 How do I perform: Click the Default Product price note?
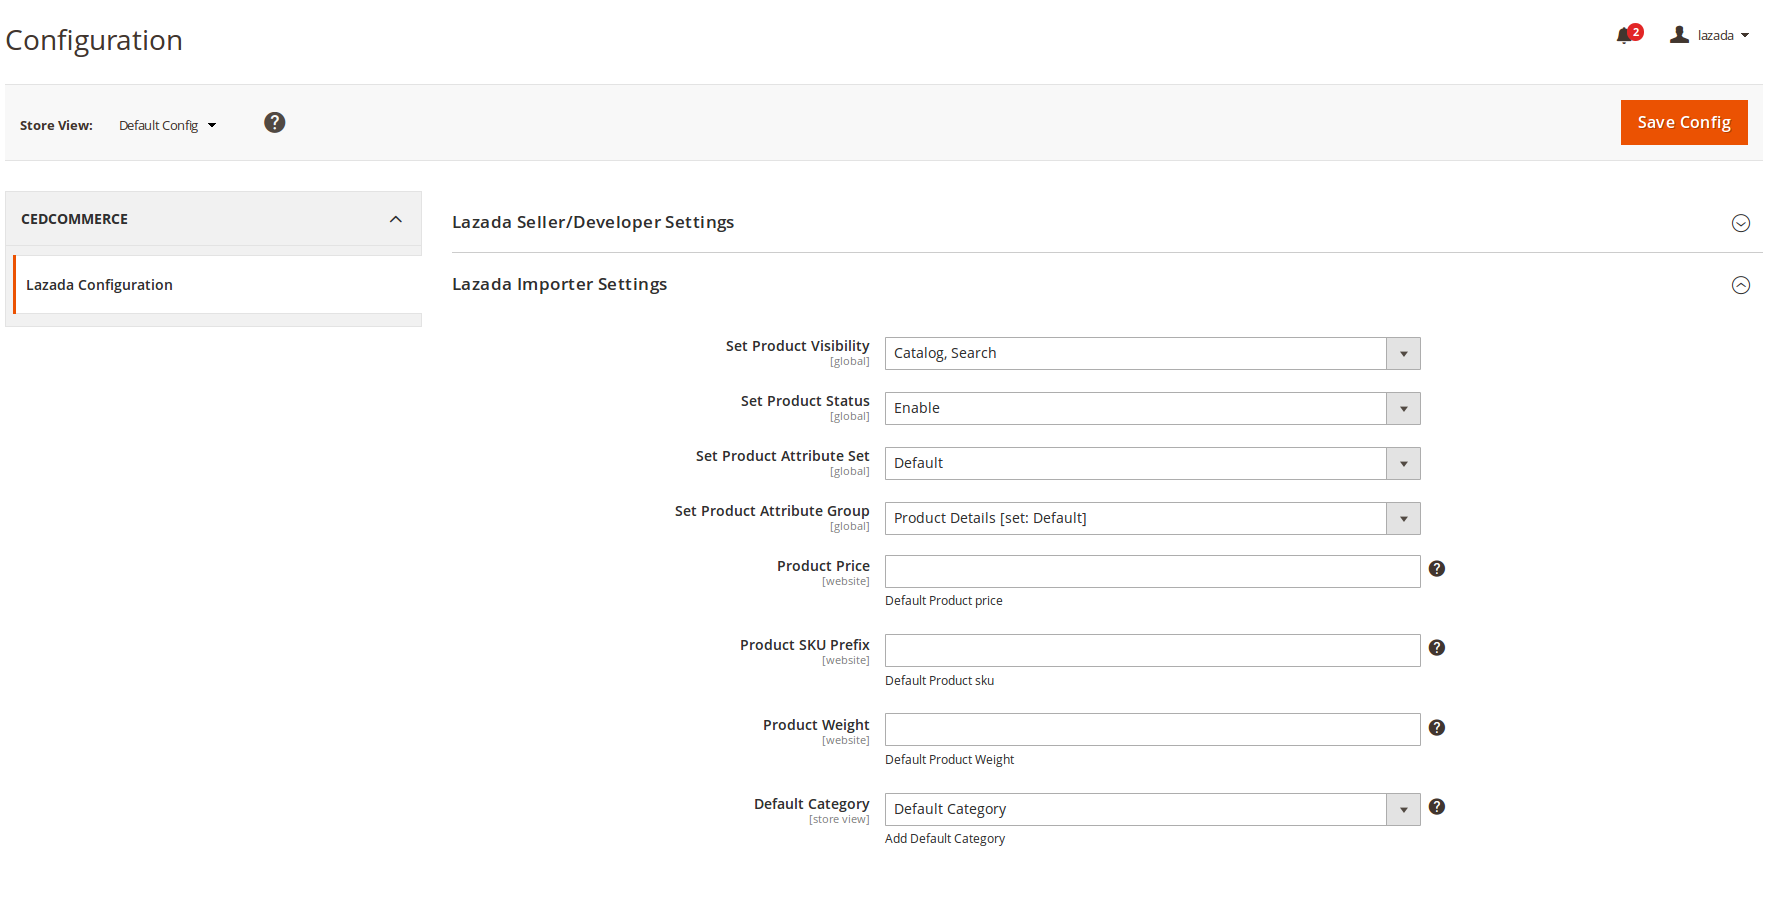click(943, 601)
